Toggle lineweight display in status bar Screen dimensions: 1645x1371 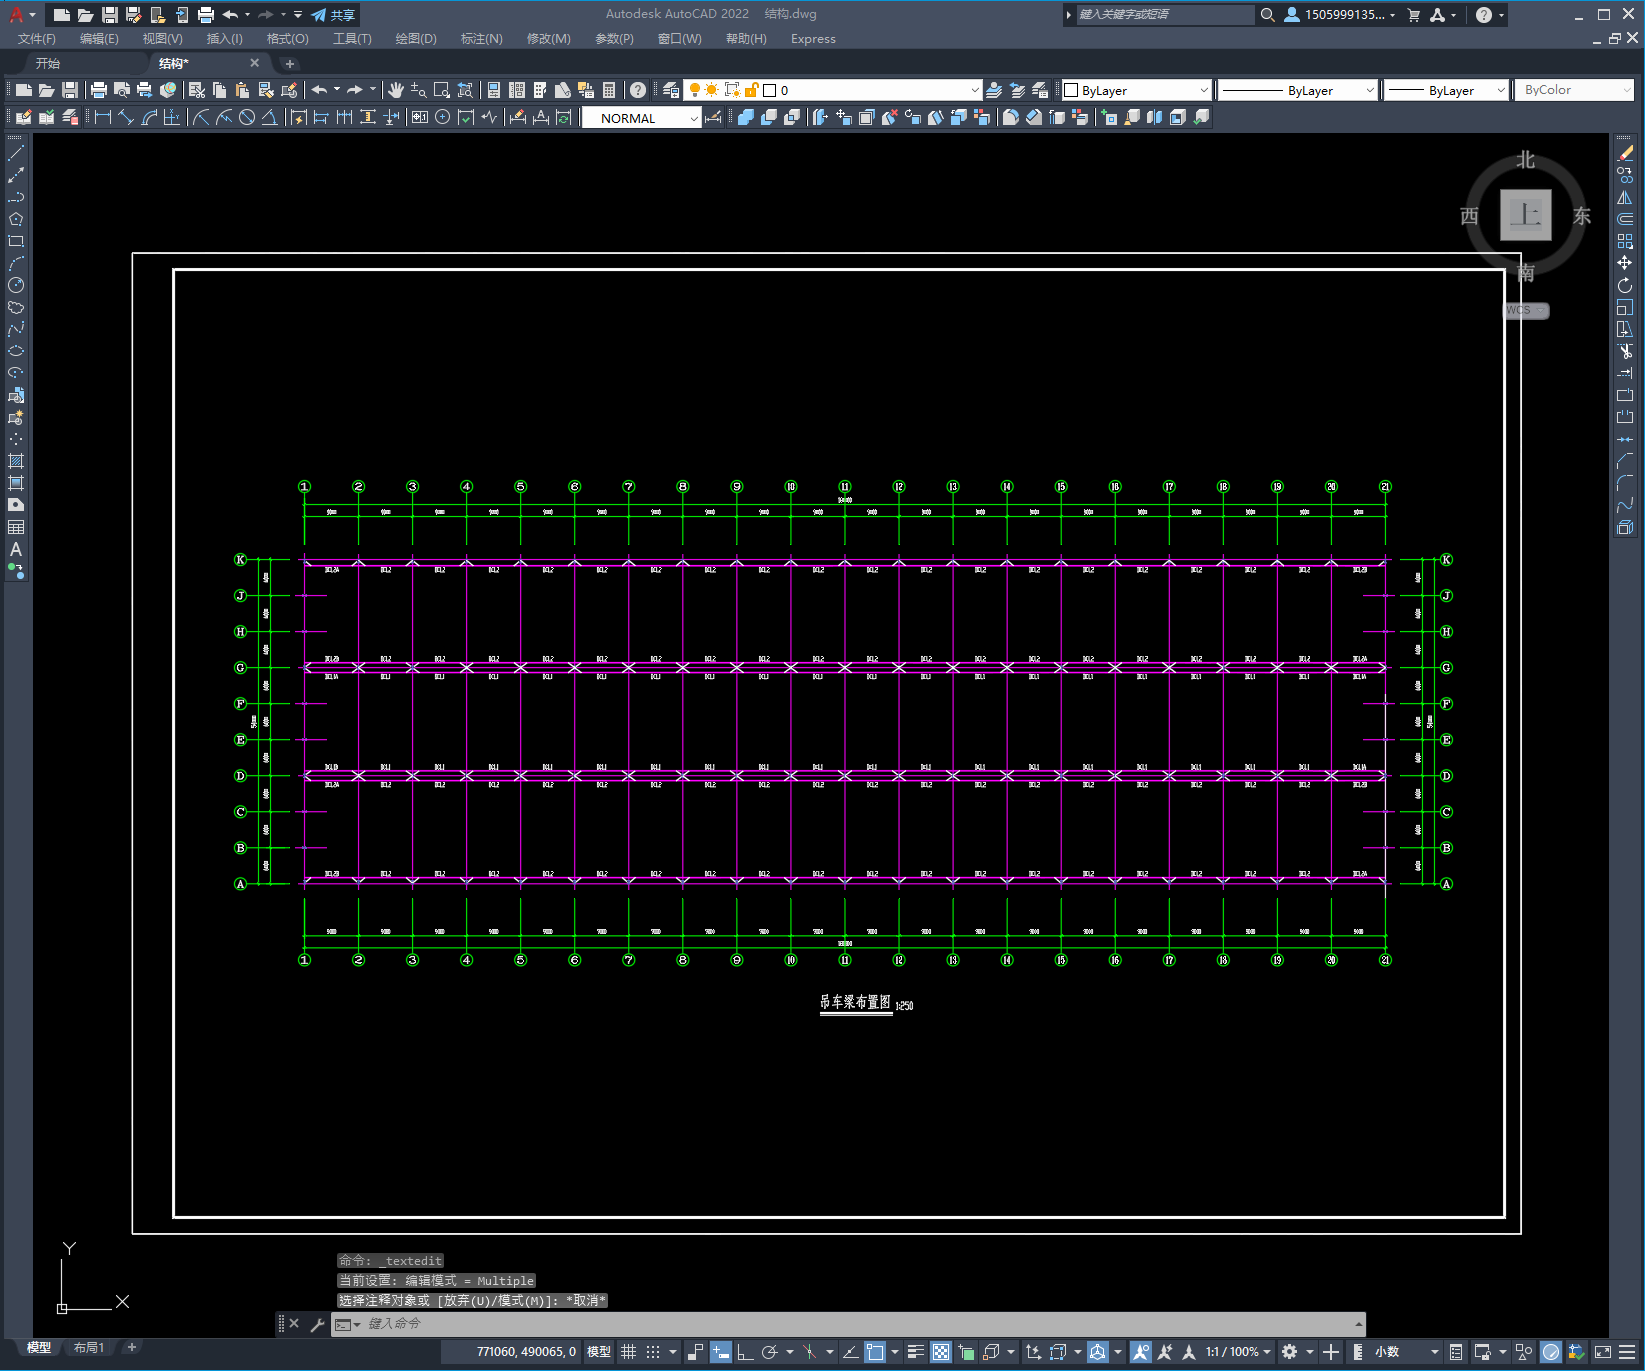point(915,1352)
